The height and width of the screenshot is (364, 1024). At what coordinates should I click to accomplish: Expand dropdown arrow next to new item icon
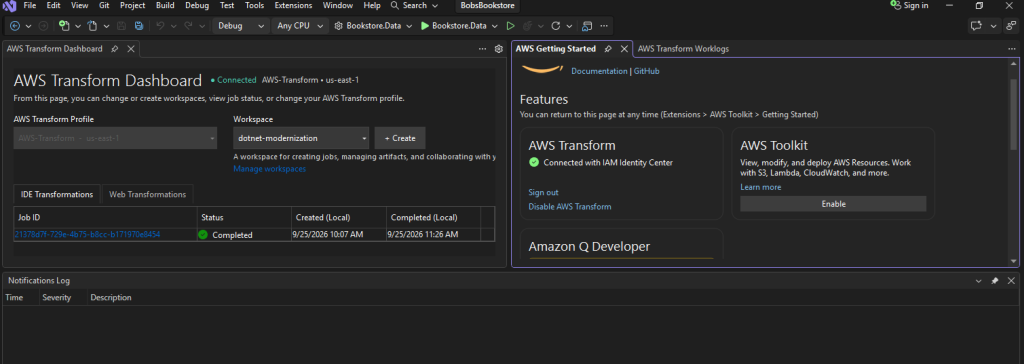coord(77,26)
